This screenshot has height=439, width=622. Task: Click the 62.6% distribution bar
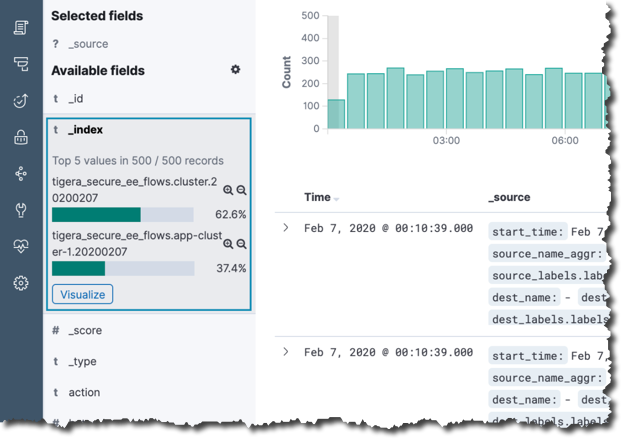pyautogui.click(x=122, y=215)
